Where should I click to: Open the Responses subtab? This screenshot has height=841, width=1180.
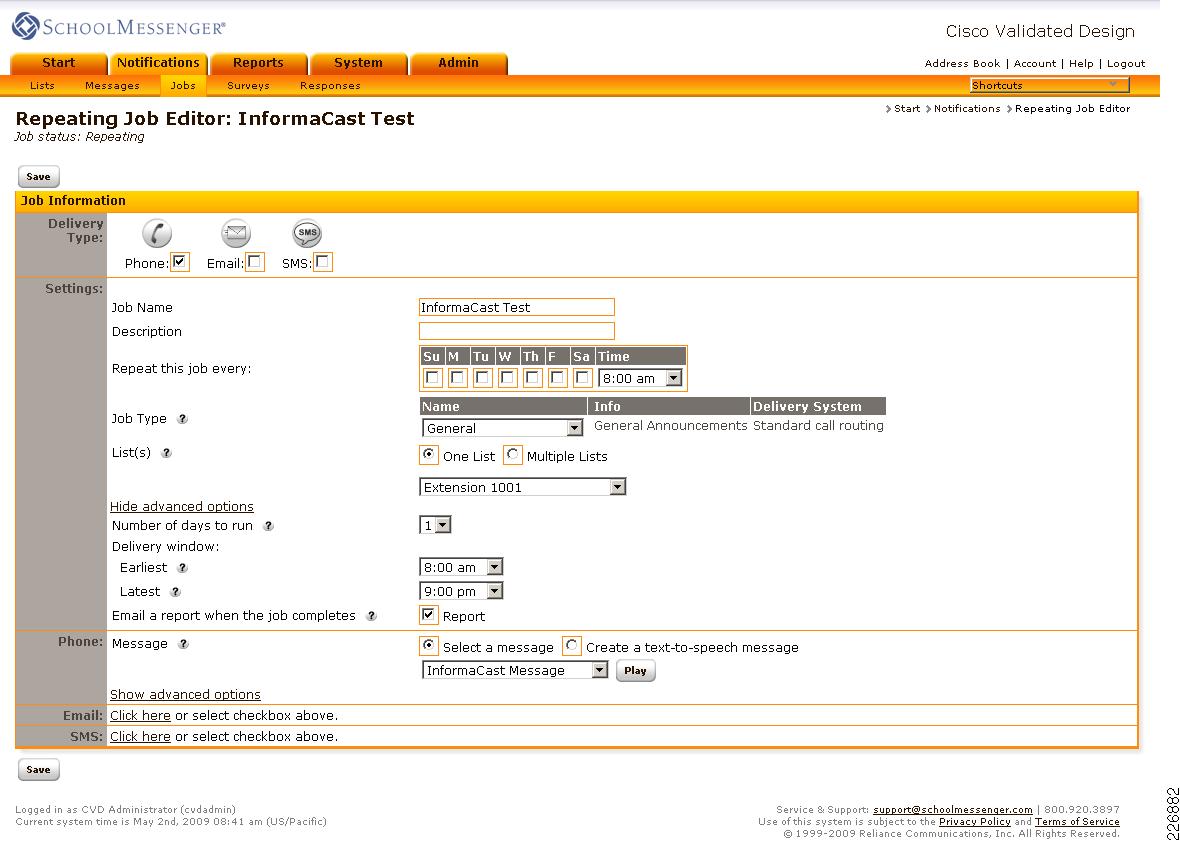(330, 86)
